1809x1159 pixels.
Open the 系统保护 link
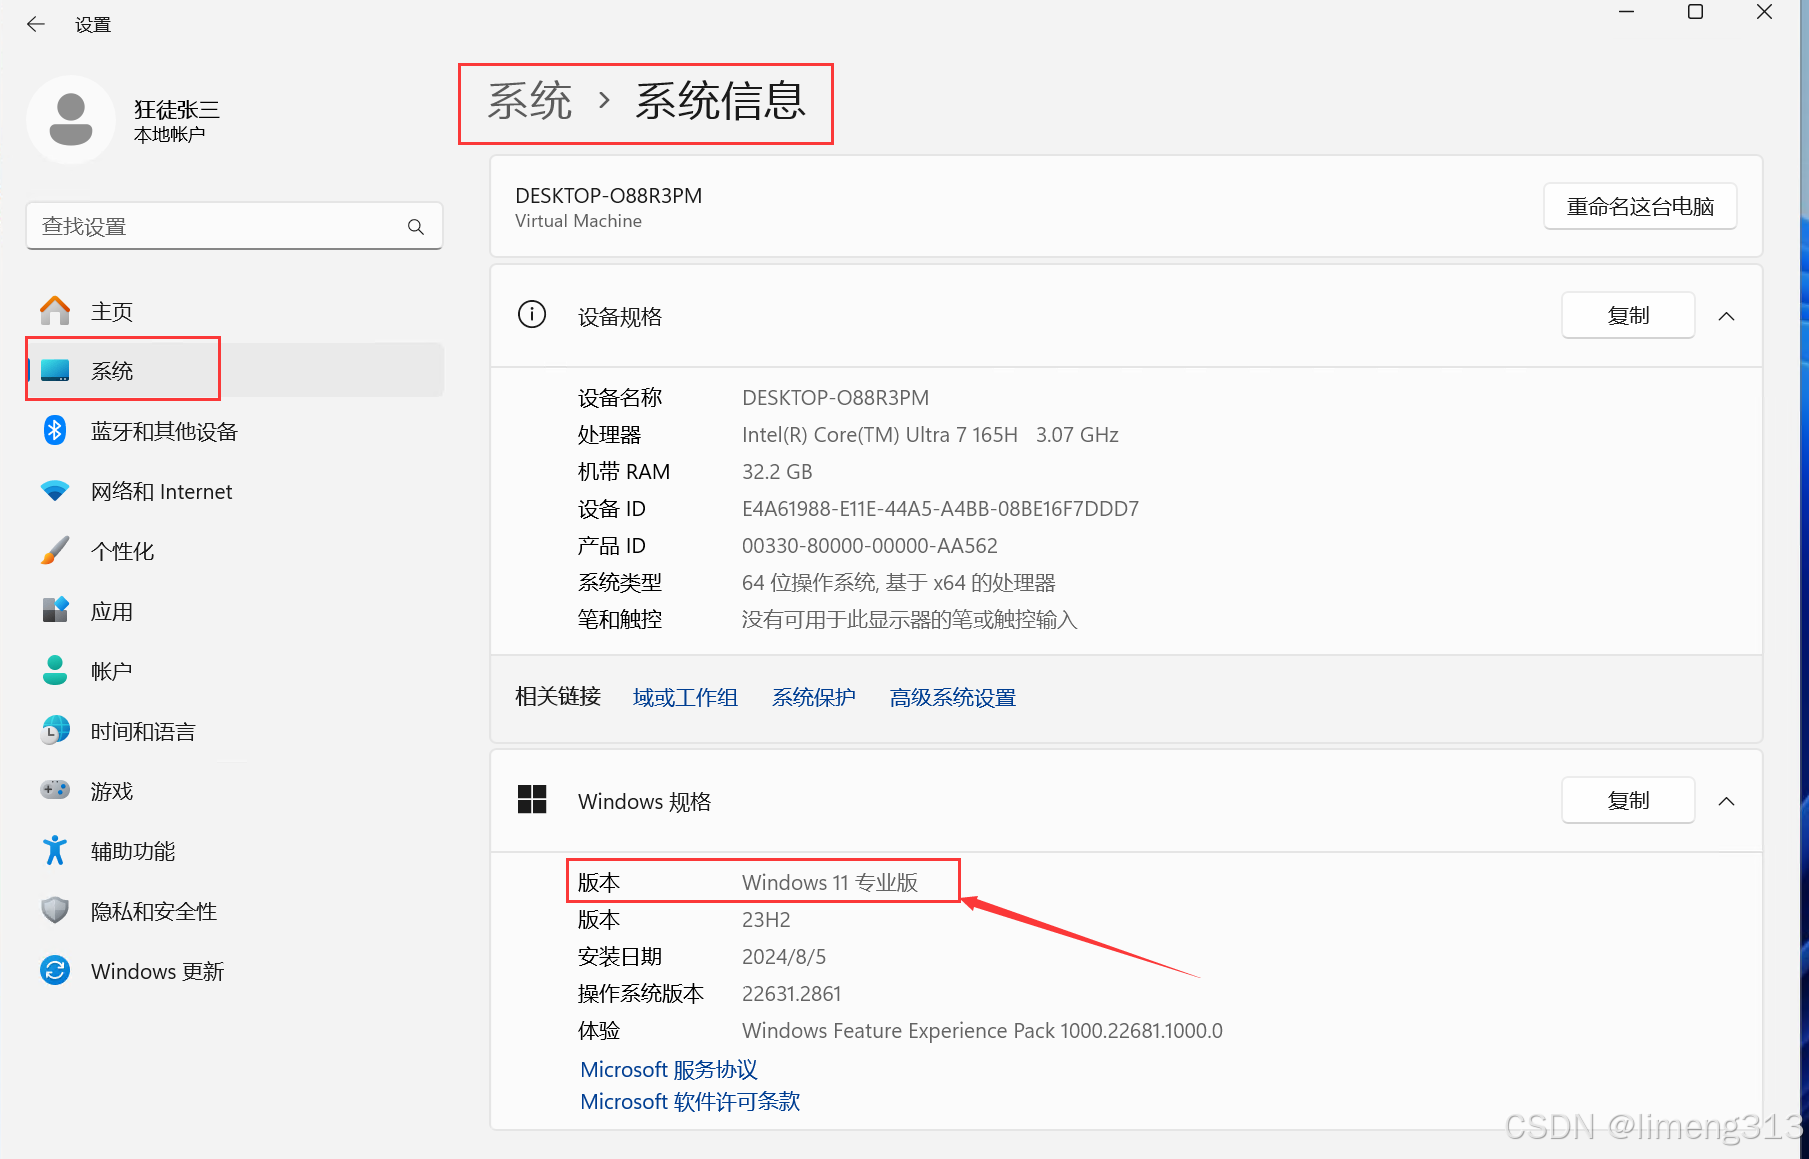[814, 697]
